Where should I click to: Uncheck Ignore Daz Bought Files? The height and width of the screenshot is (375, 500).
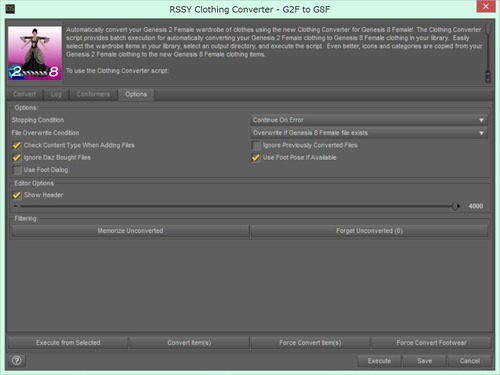(17, 158)
